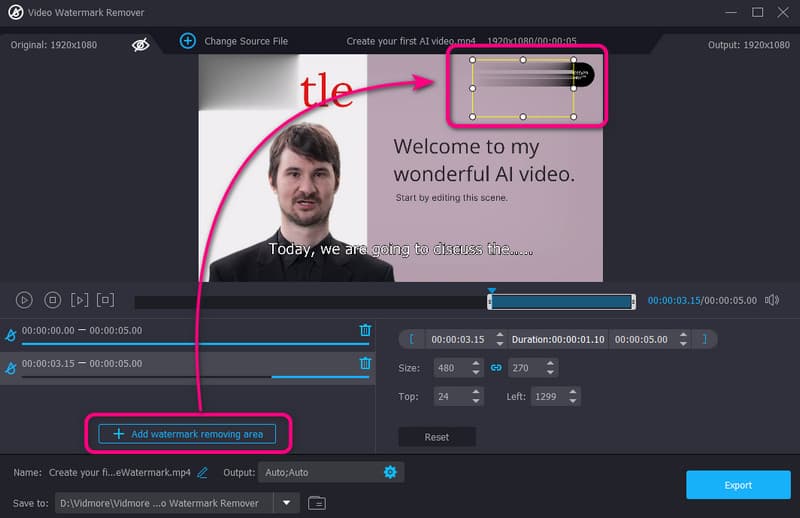Adjust the Left position stepper
The image size is (800, 518).
pos(573,397)
